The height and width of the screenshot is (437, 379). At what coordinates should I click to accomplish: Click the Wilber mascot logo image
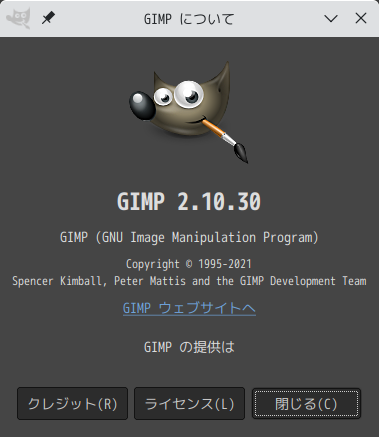[x=189, y=112]
